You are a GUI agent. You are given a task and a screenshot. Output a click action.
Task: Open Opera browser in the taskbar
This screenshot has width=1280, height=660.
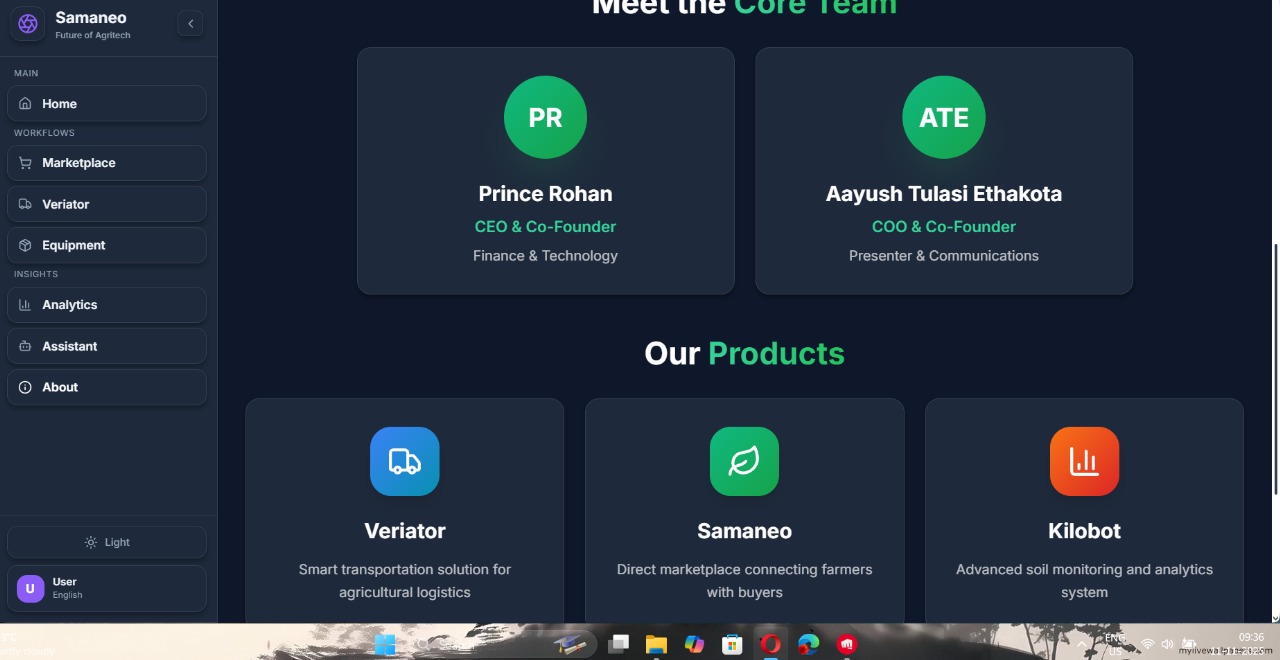tap(770, 644)
